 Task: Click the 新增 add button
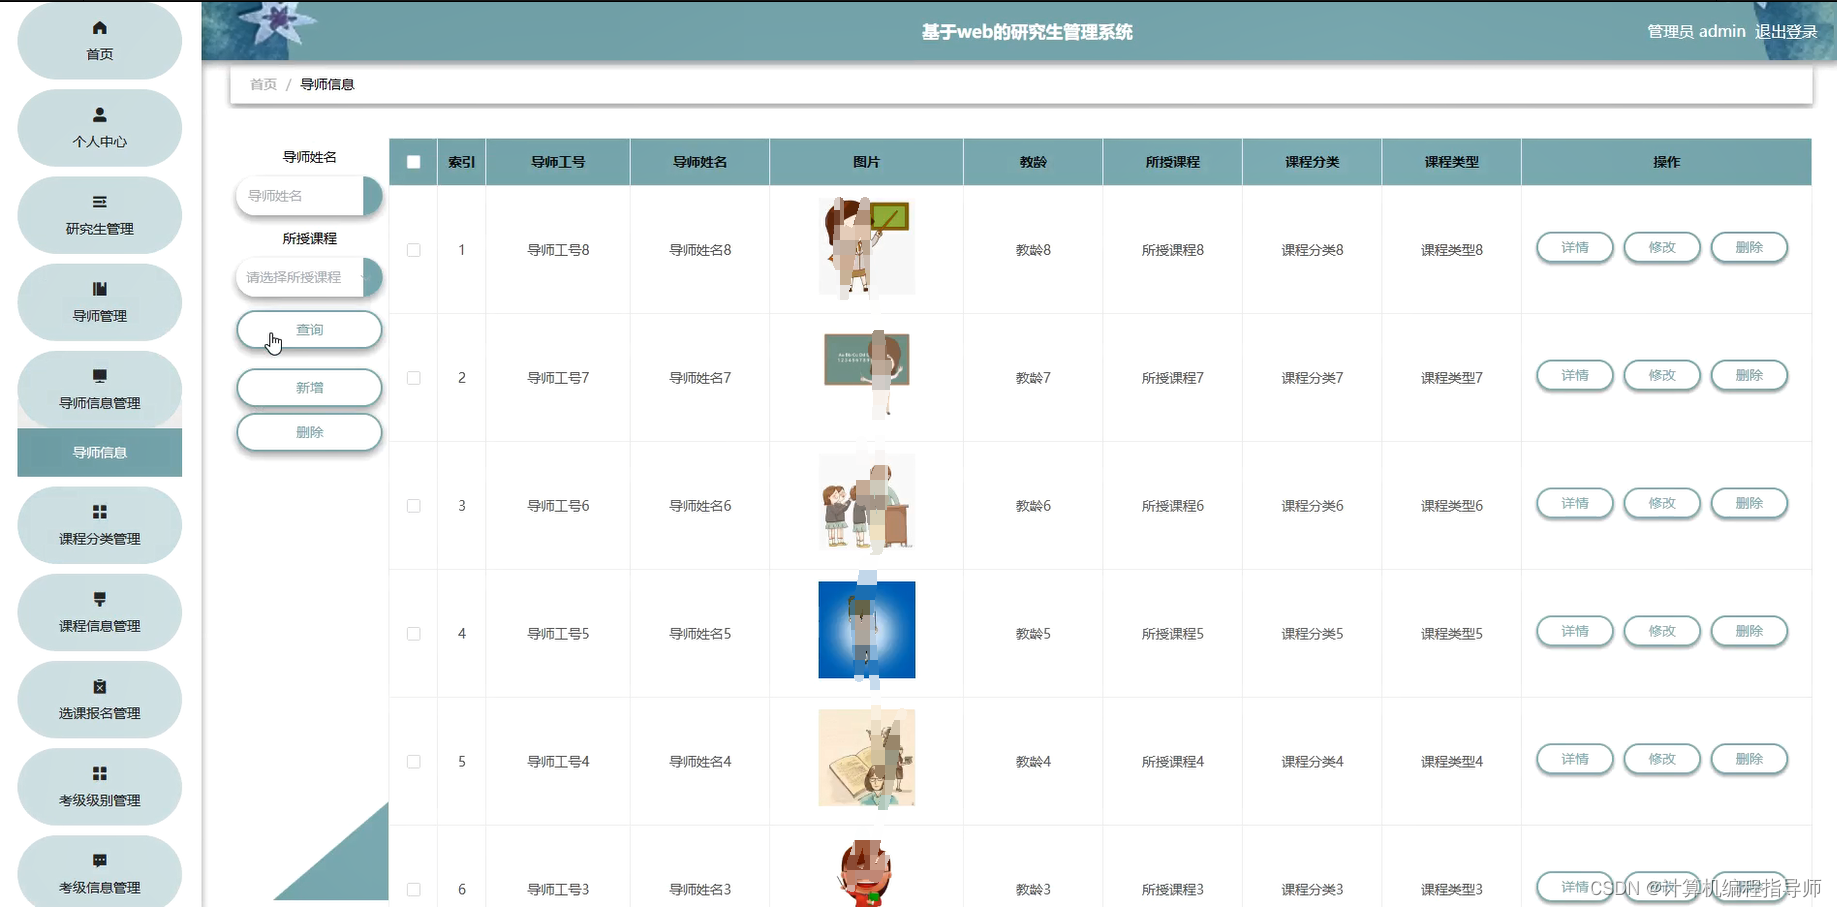tap(309, 388)
